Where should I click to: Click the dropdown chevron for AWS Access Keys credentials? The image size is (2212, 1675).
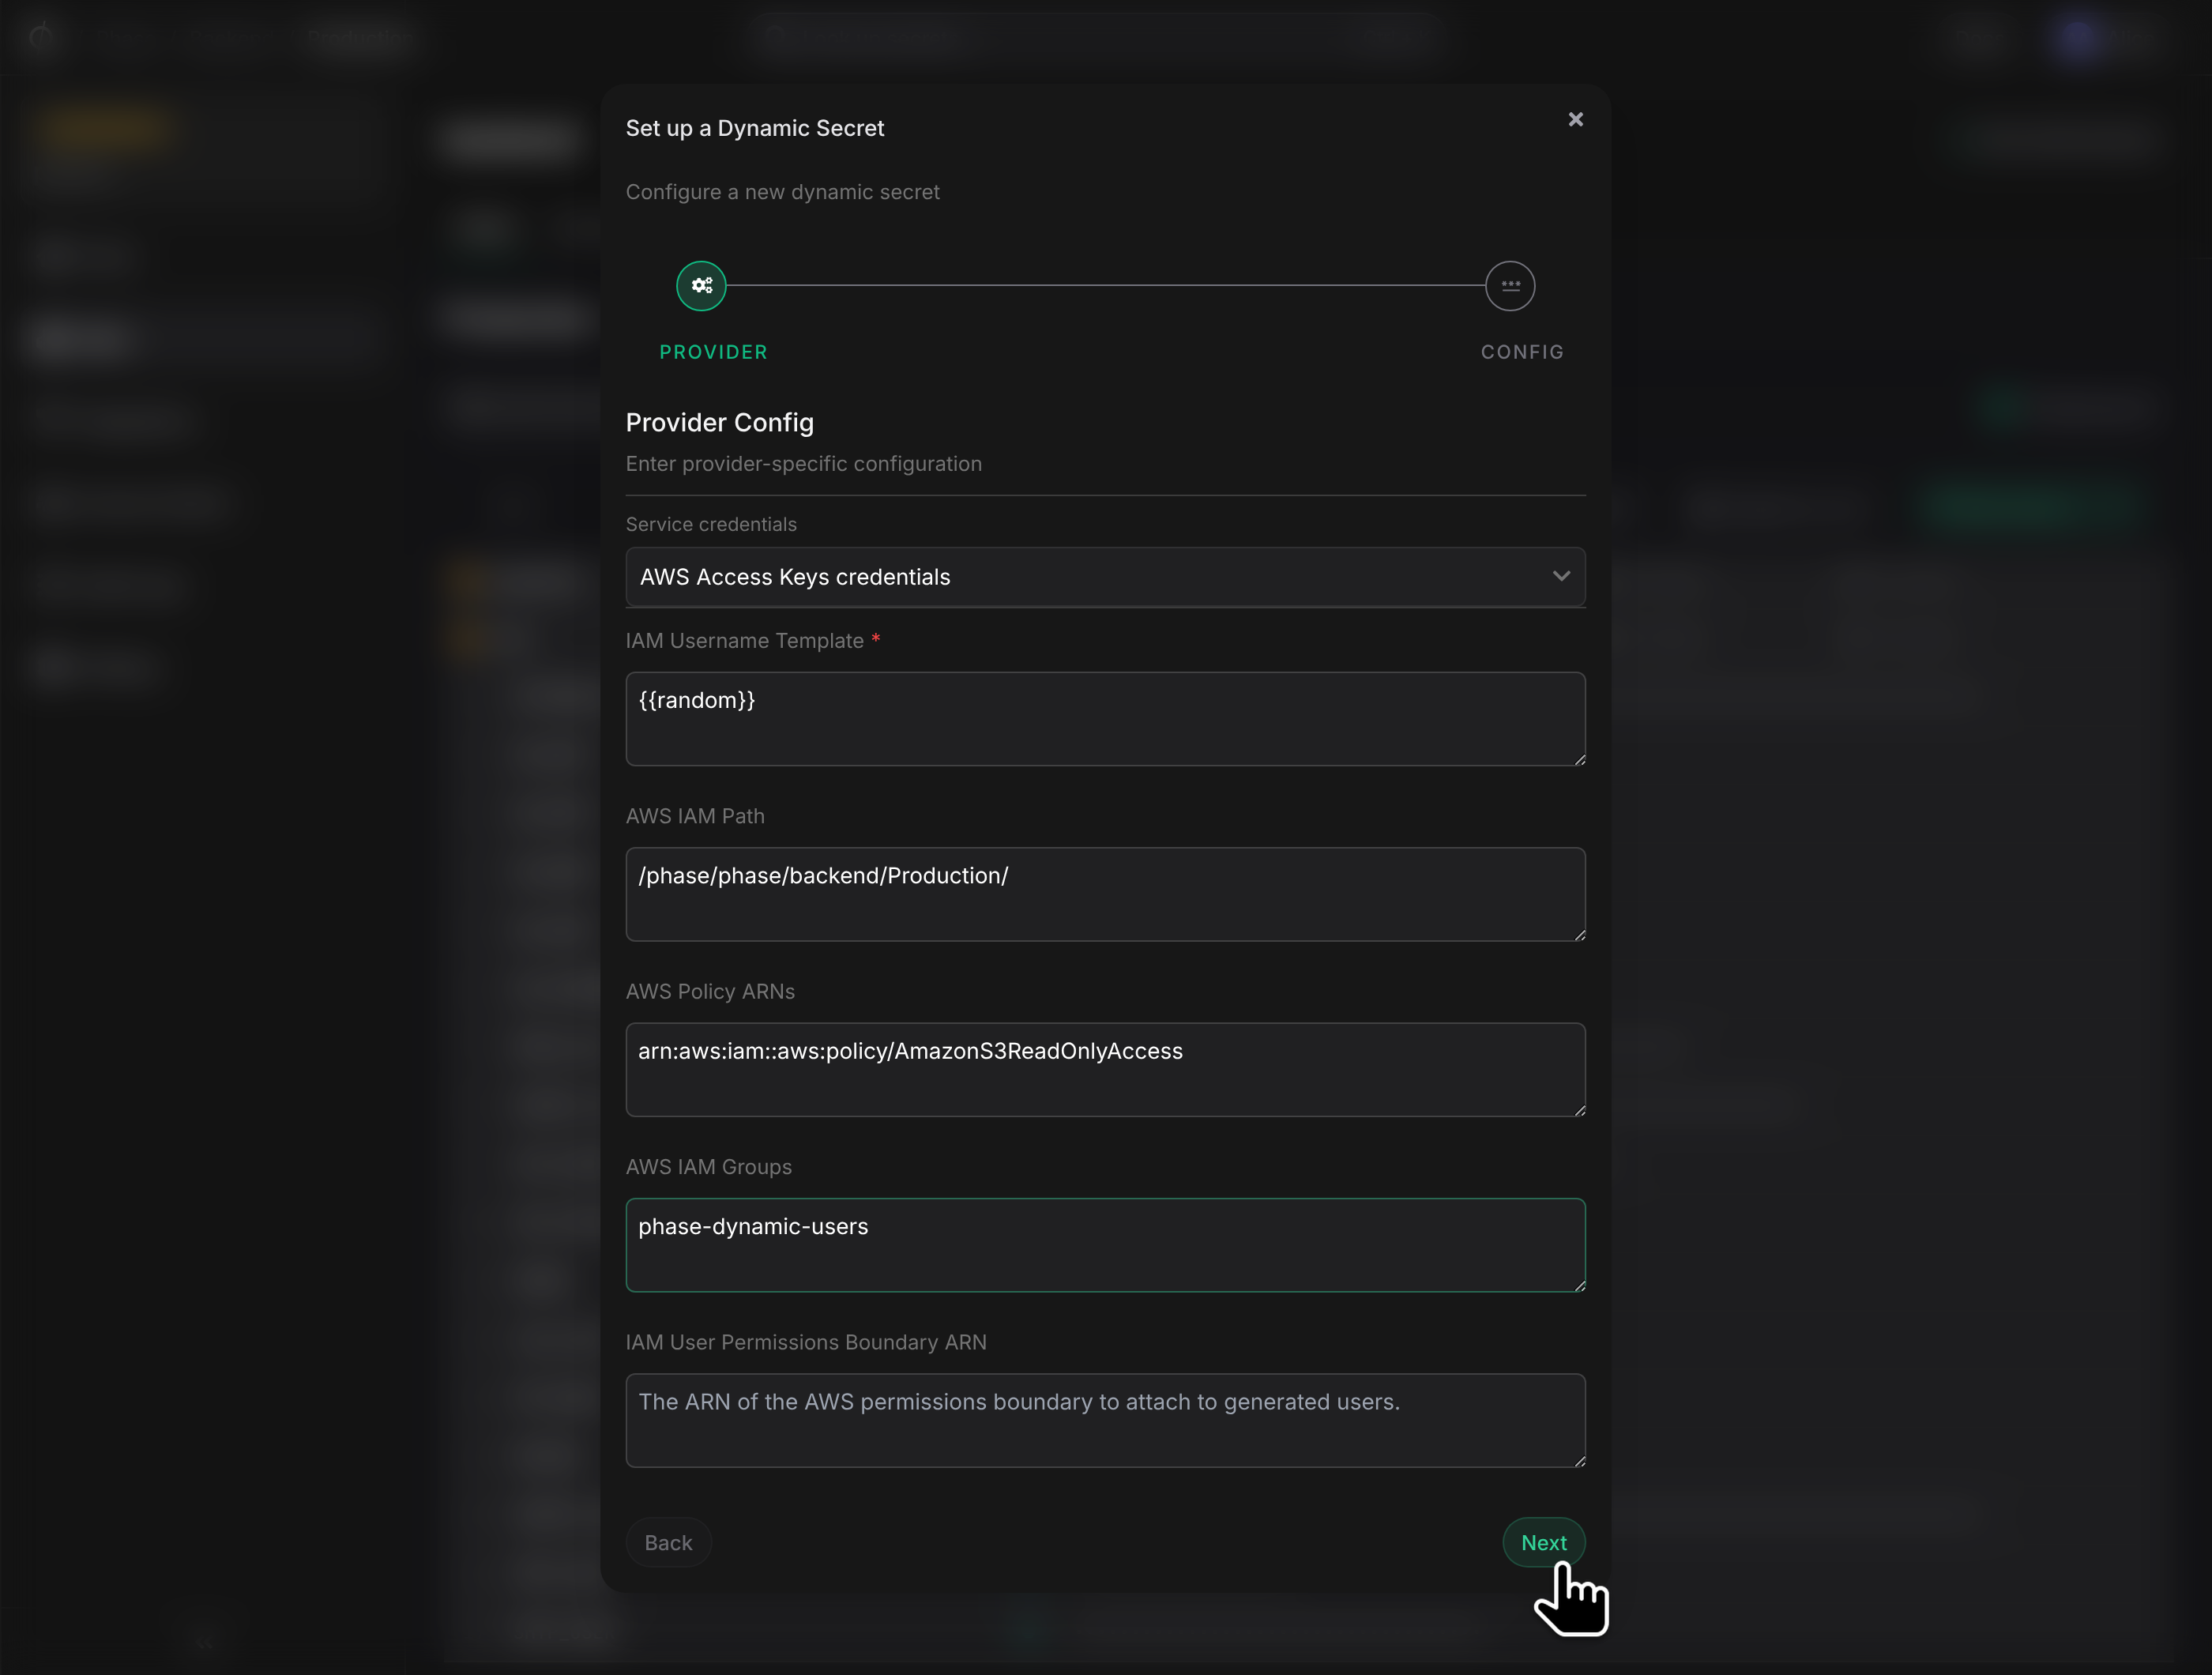tap(1561, 576)
